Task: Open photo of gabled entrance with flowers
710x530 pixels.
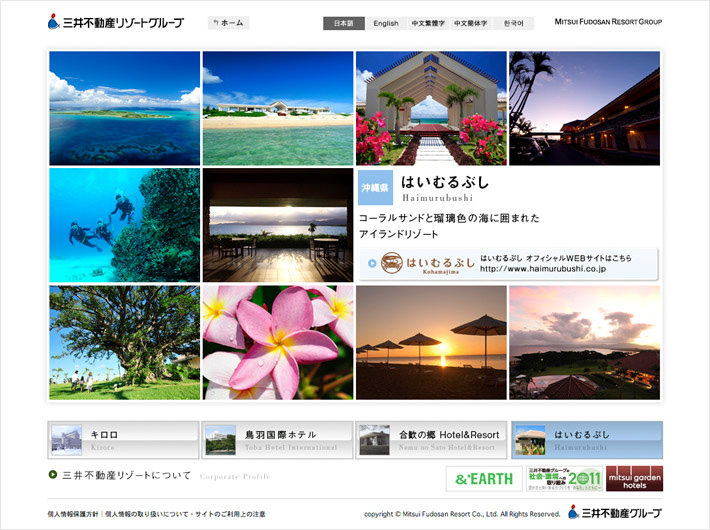Action: coord(431,108)
